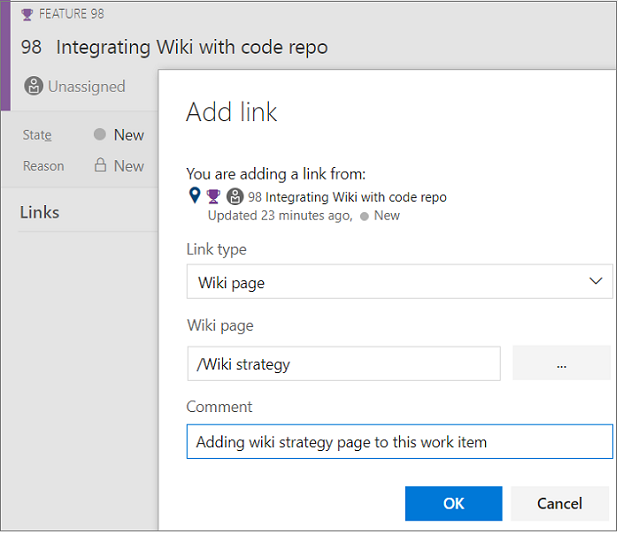Click the Unassigned assignee field
The height and width of the screenshot is (534, 621).
point(75,86)
